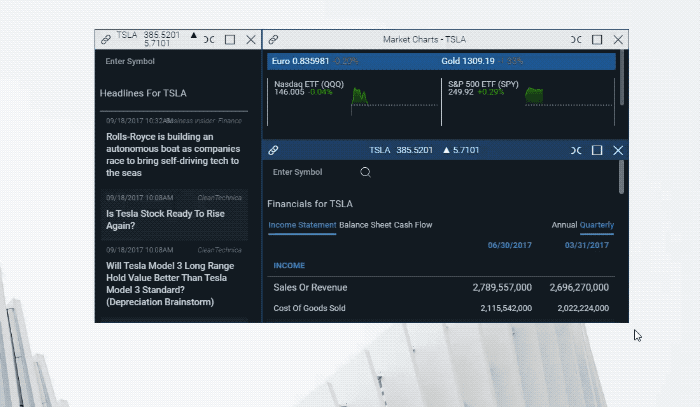Select Annual reporting period
Image resolution: width=700 pixels, height=407 pixels.
(564, 225)
